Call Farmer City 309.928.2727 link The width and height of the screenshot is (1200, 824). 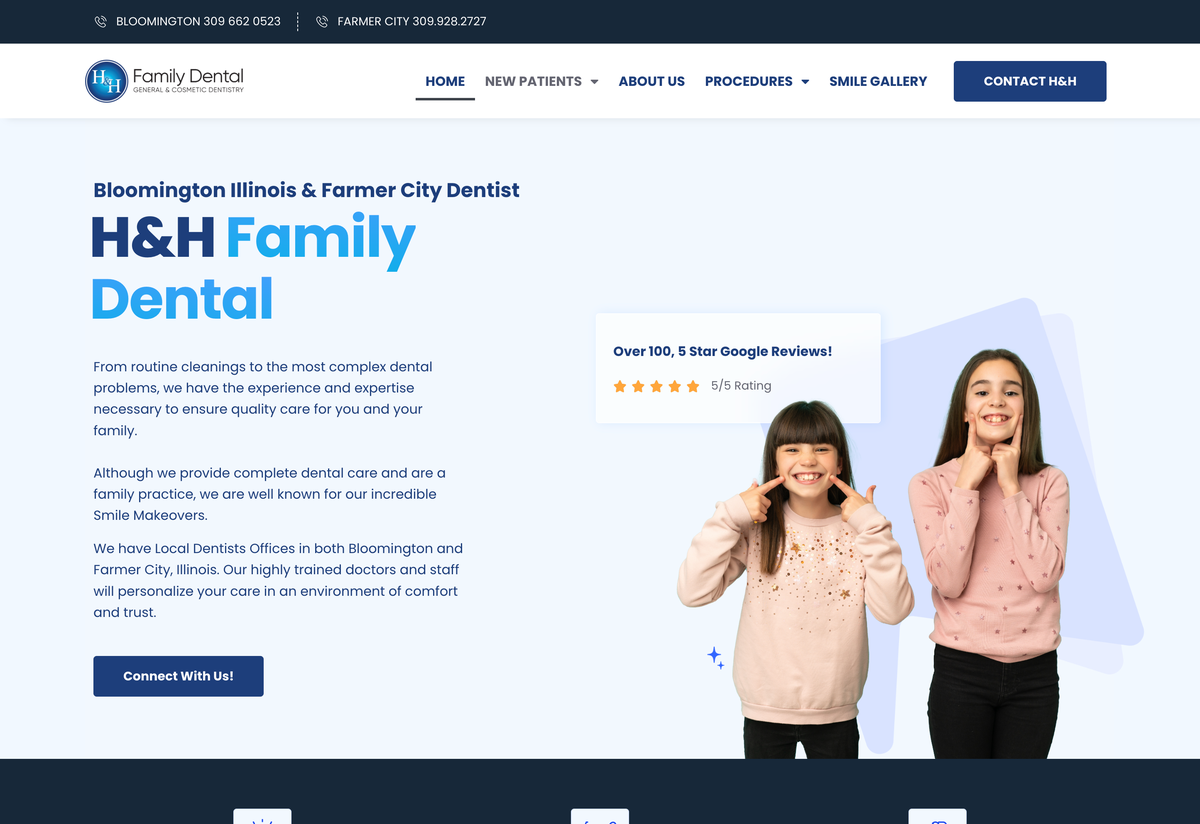tap(412, 21)
